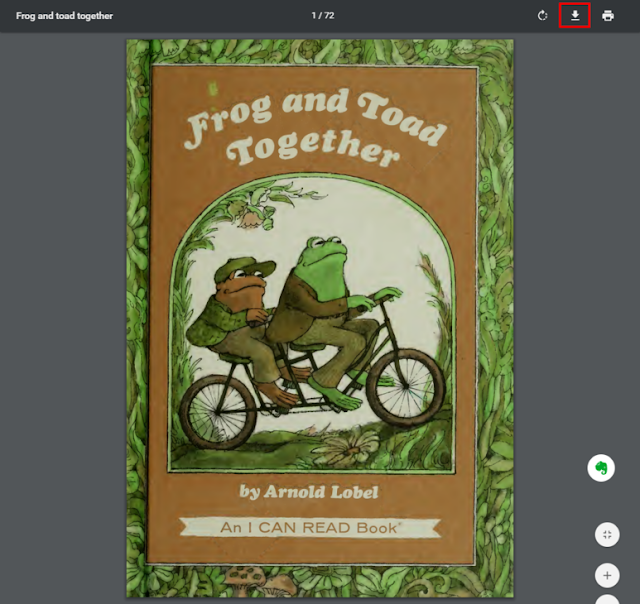Click the book cover page image
The image size is (640, 604).
click(x=320, y=318)
